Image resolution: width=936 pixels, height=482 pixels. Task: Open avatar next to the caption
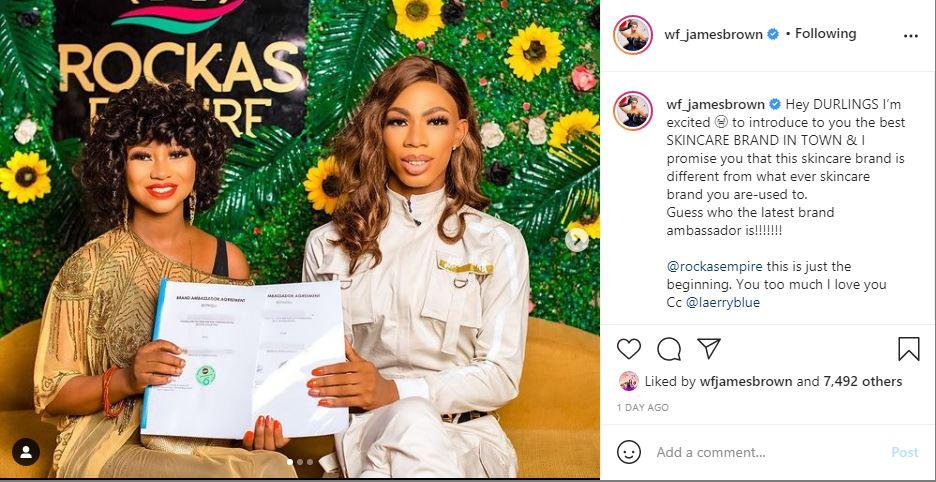point(633,111)
